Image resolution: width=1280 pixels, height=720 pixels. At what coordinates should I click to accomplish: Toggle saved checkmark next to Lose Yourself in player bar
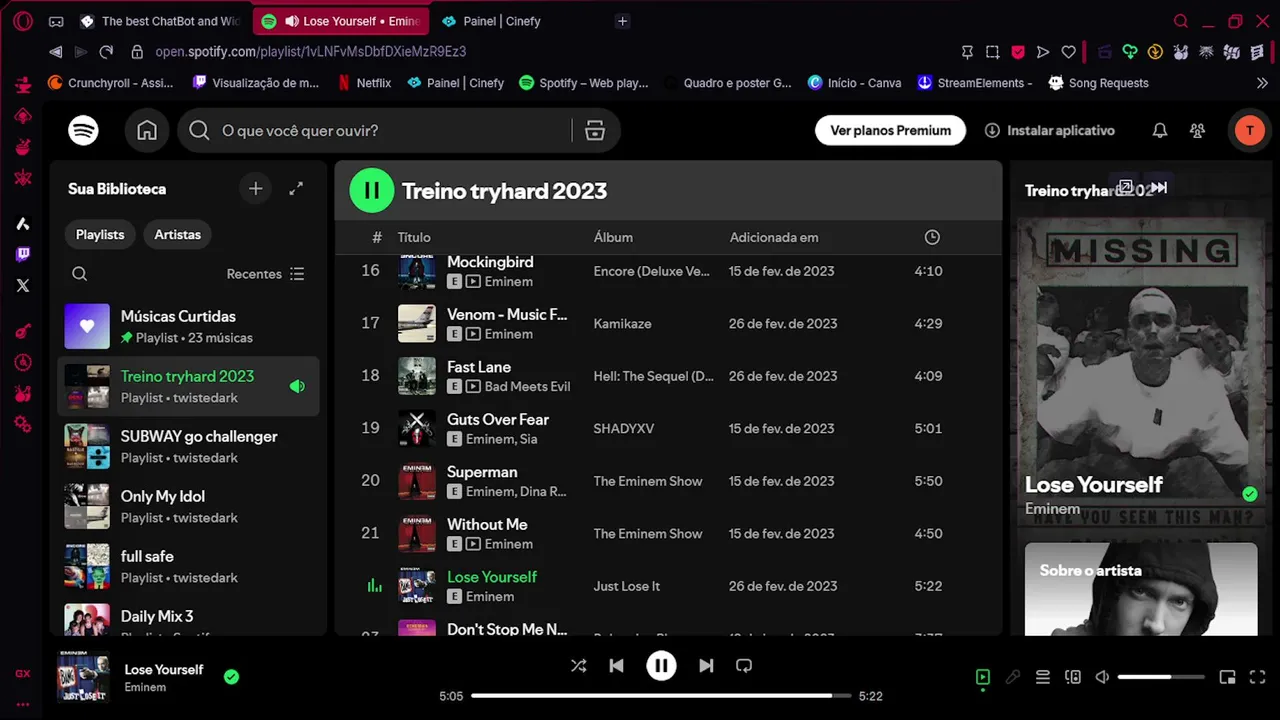pos(231,677)
